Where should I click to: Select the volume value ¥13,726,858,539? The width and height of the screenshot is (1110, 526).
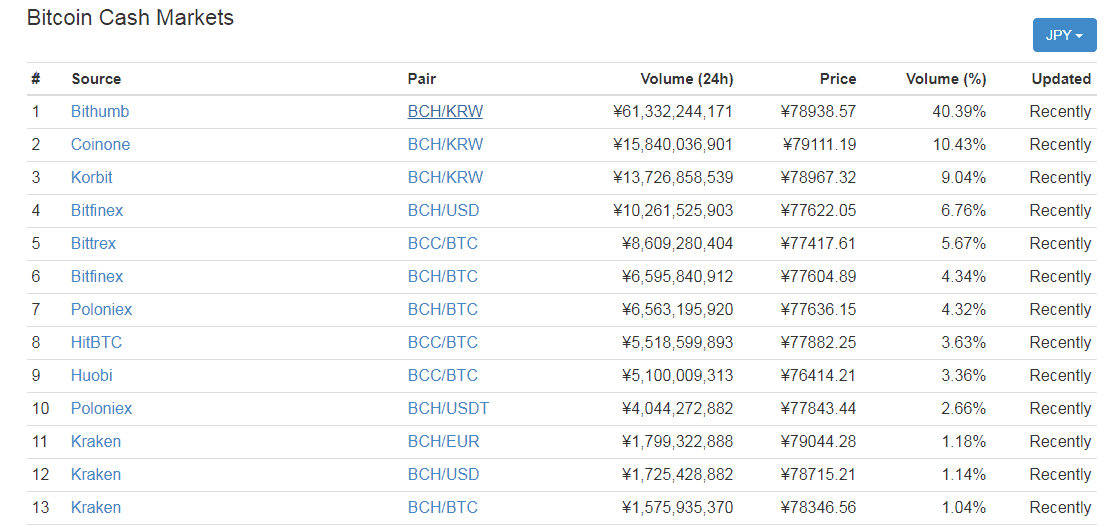(673, 177)
